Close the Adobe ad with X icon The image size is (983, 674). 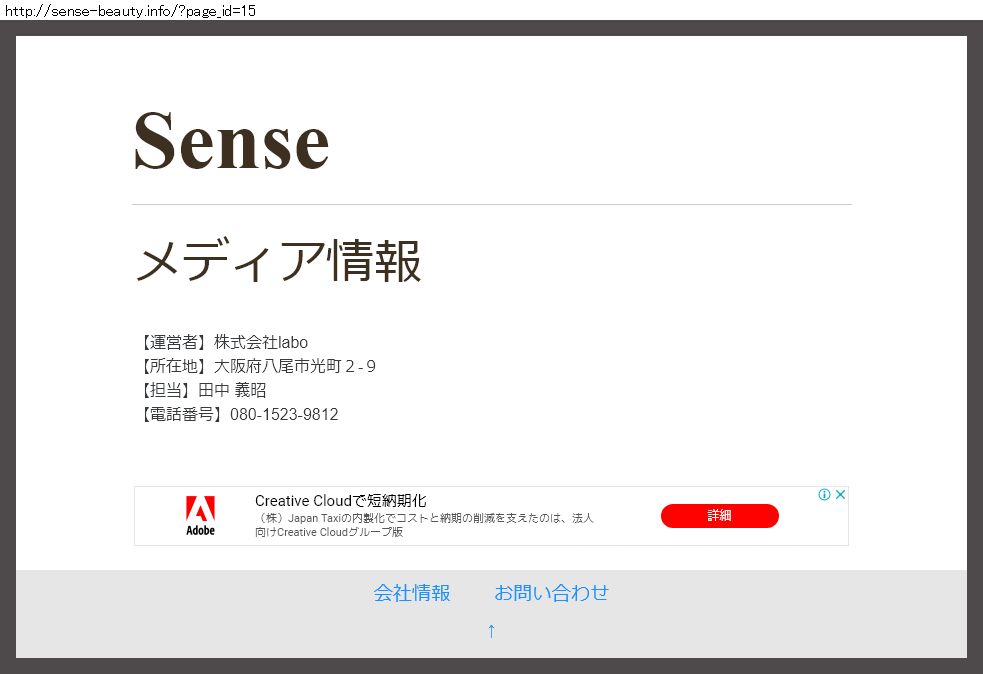click(841, 495)
